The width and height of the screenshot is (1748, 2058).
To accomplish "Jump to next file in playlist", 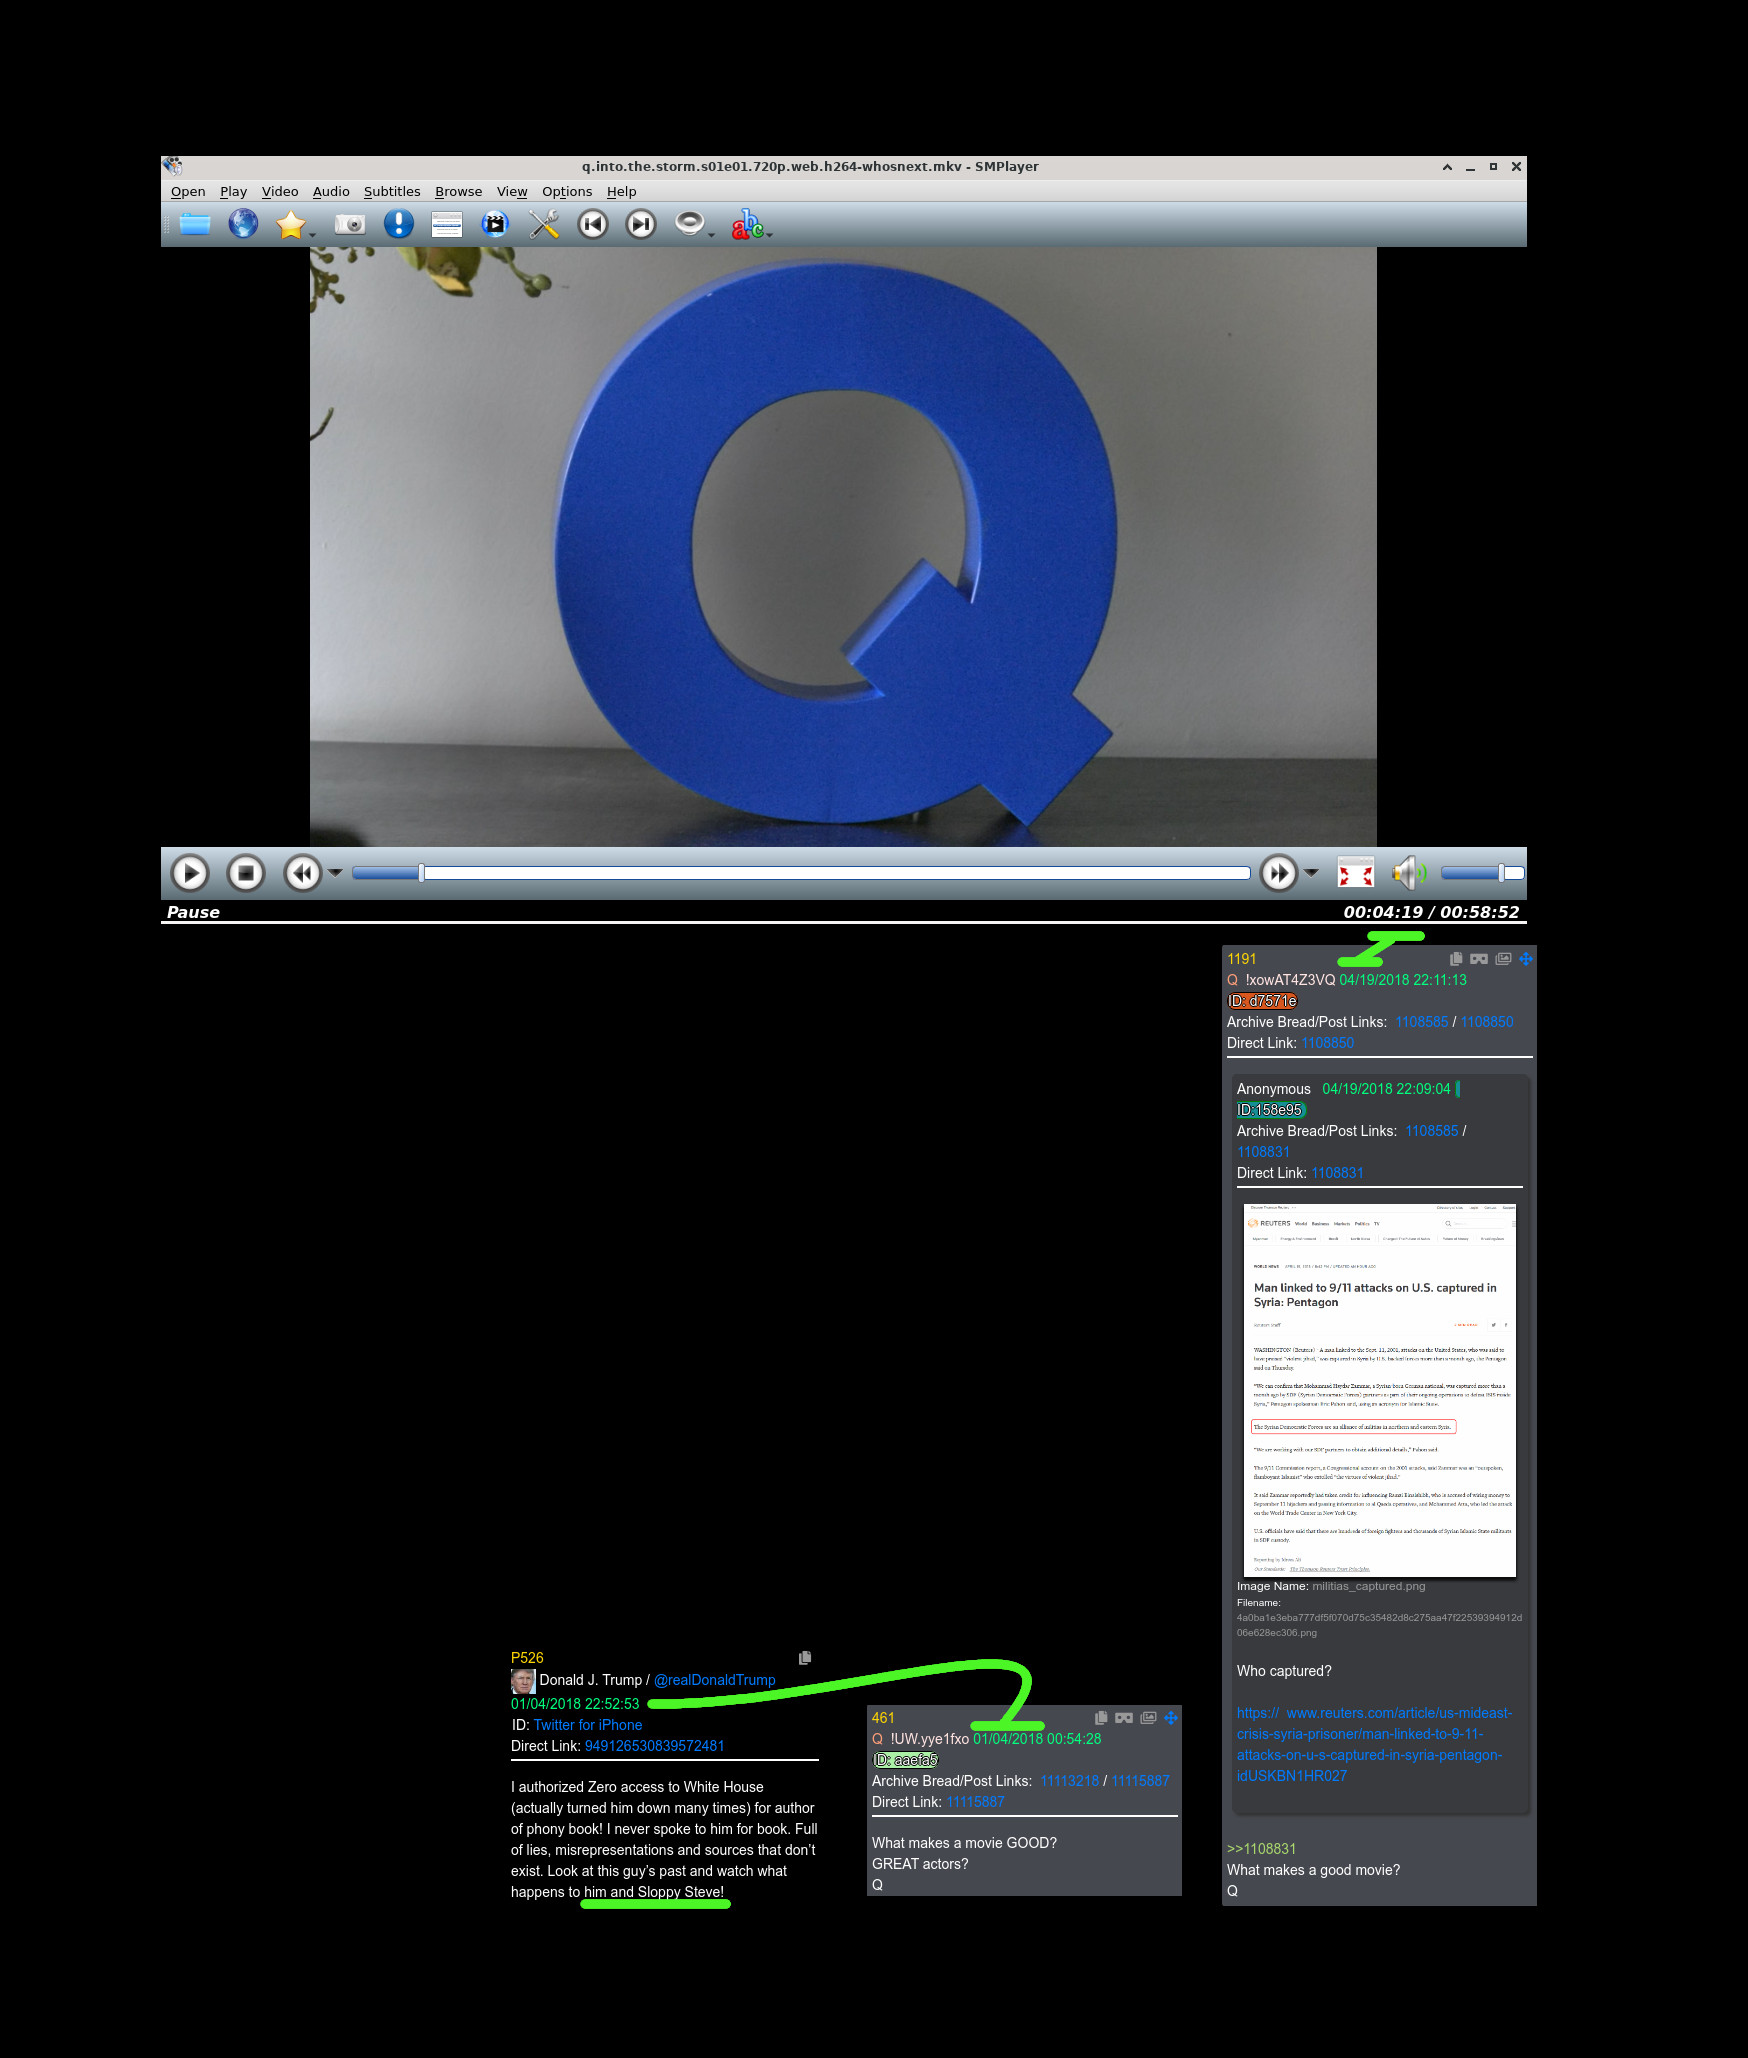I will [641, 224].
